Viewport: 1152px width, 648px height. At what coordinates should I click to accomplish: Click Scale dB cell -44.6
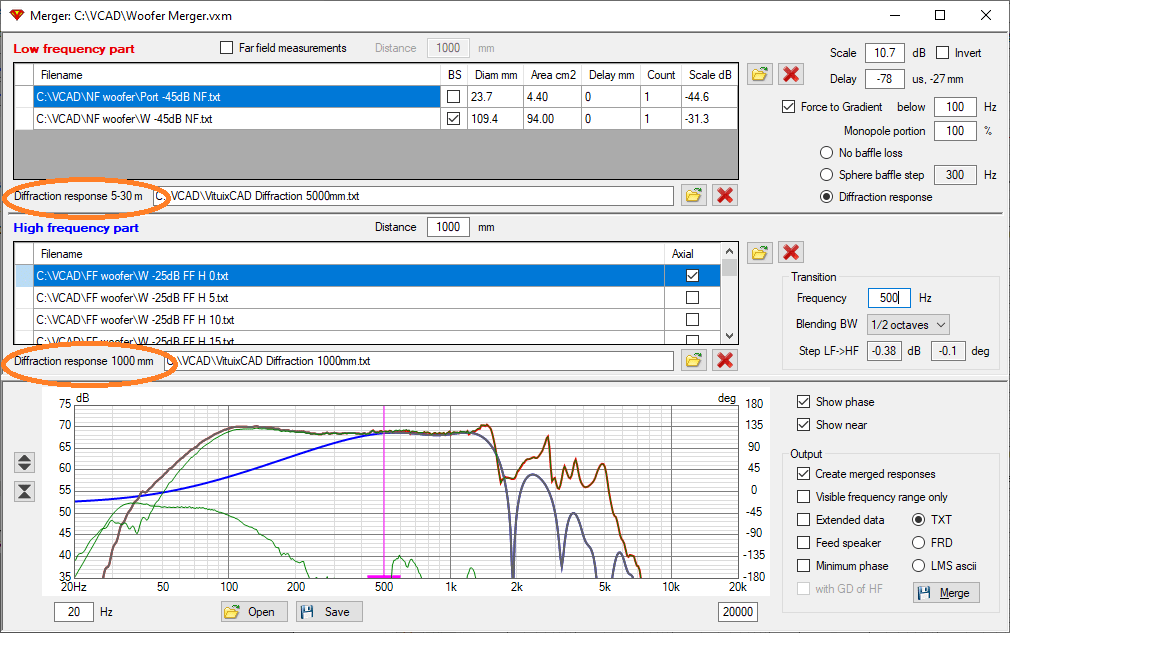(x=709, y=97)
